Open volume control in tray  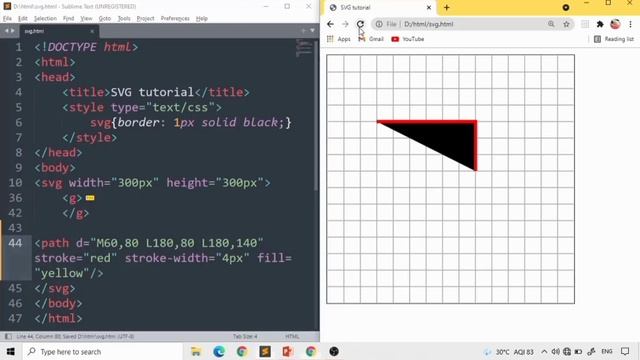click(556, 351)
